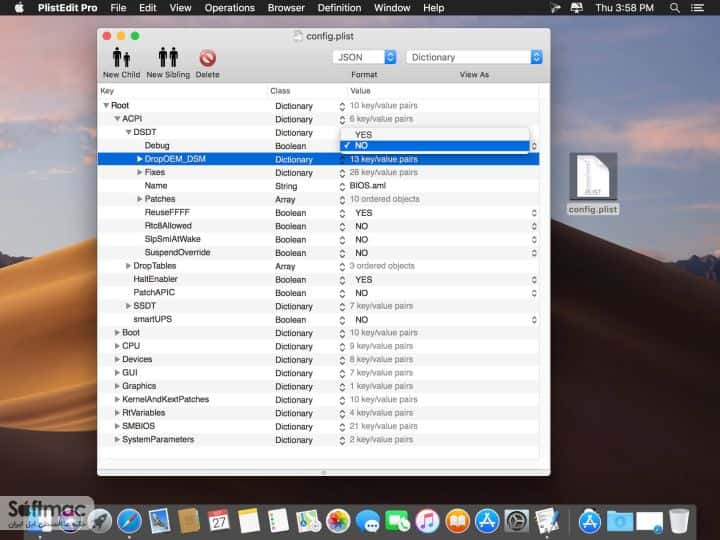The image size is (720, 540).
Task: Open the Apple menu logo
Action: [x=19, y=7]
